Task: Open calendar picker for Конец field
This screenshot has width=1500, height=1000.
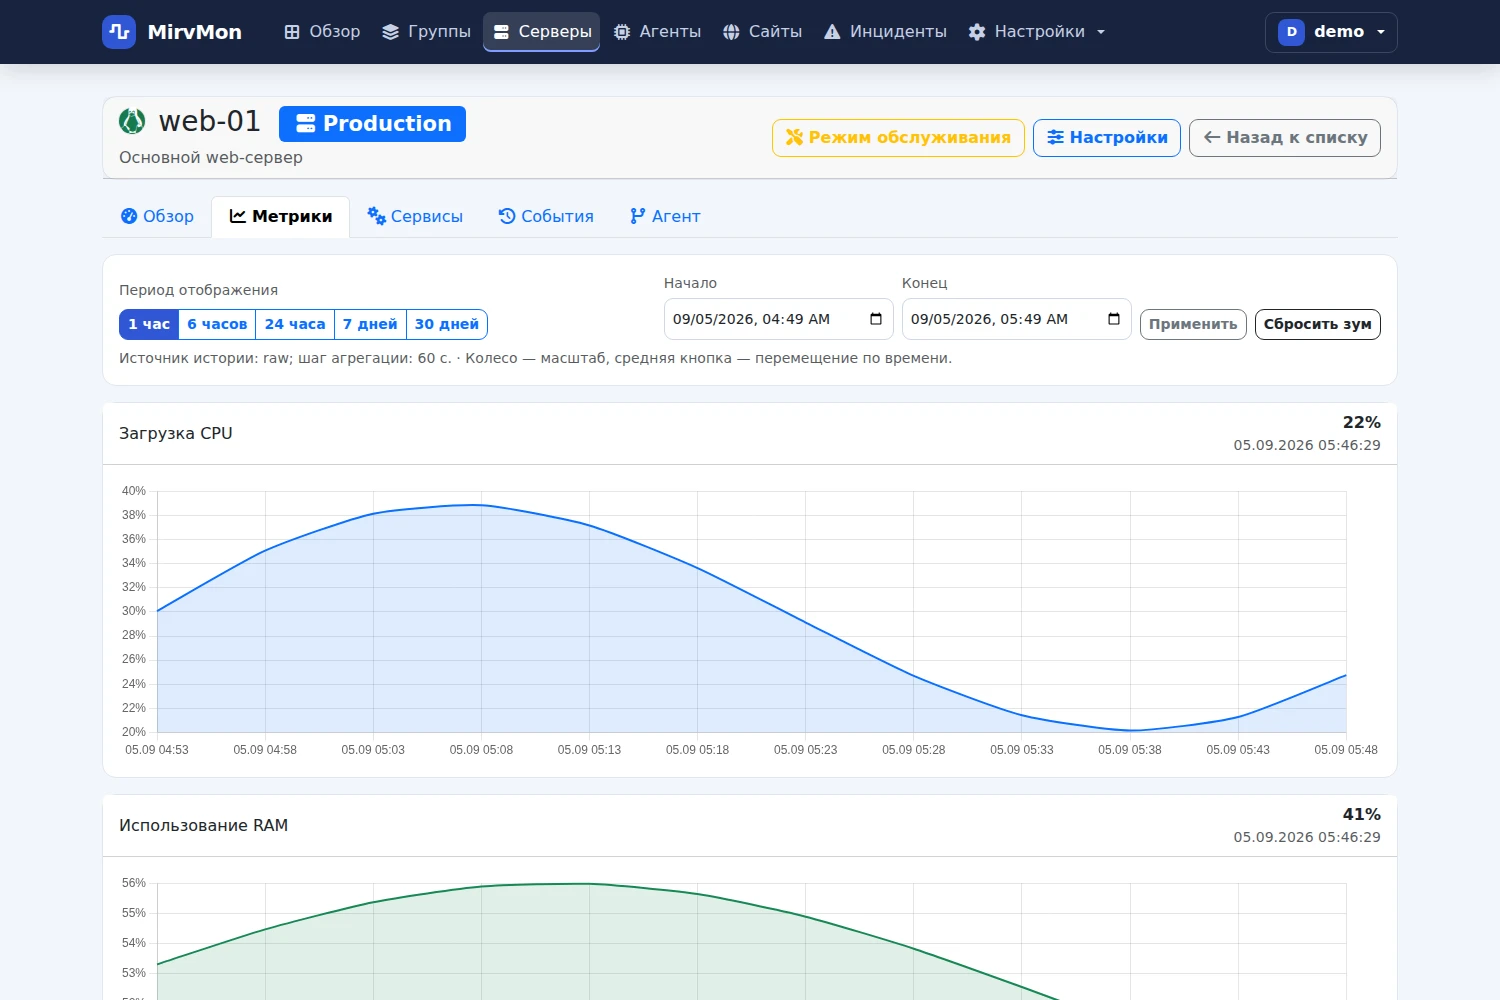Action: pyautogui.click(x=1114, y=319)
